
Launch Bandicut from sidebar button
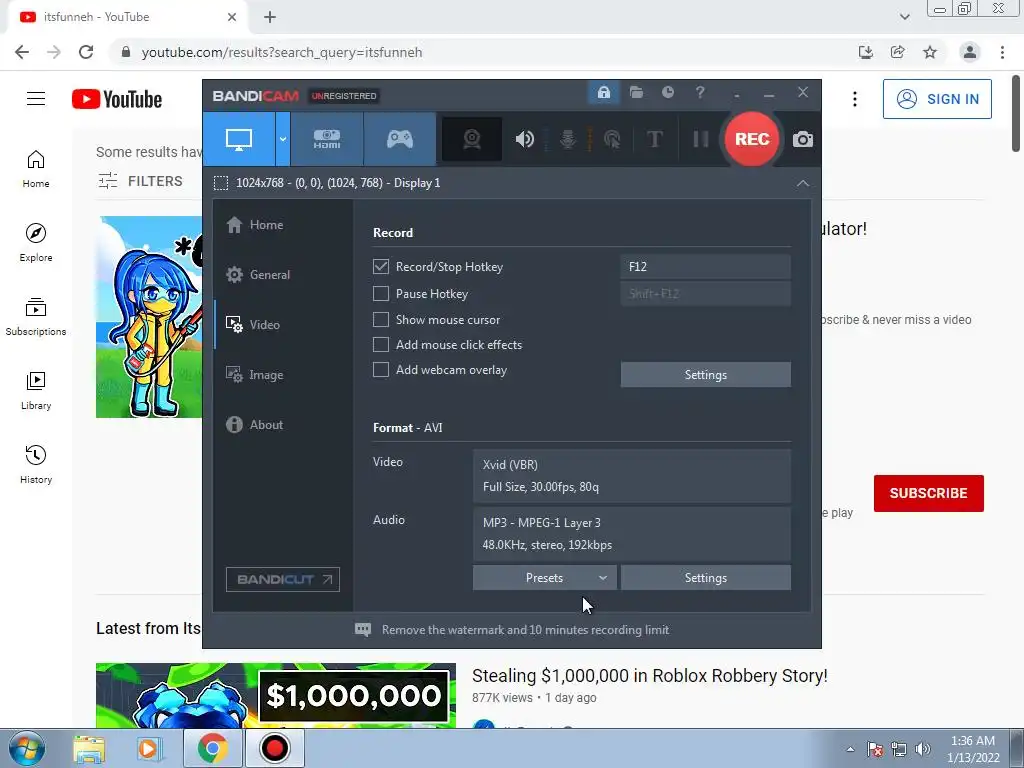pyautogui.click(x=283, y=579)
